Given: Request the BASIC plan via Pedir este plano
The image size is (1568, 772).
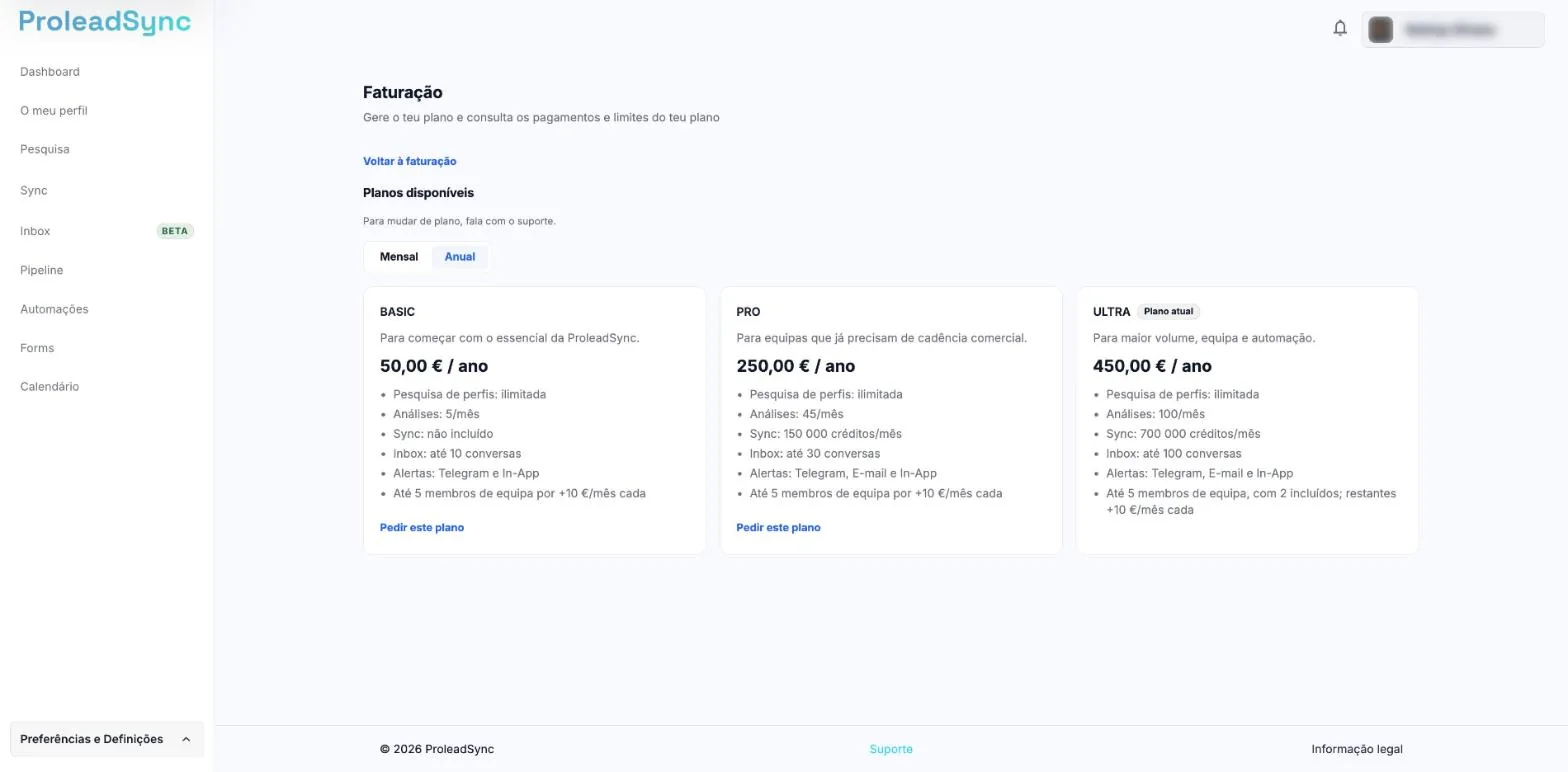Looking at the screenshot, I should coord(422,528).
